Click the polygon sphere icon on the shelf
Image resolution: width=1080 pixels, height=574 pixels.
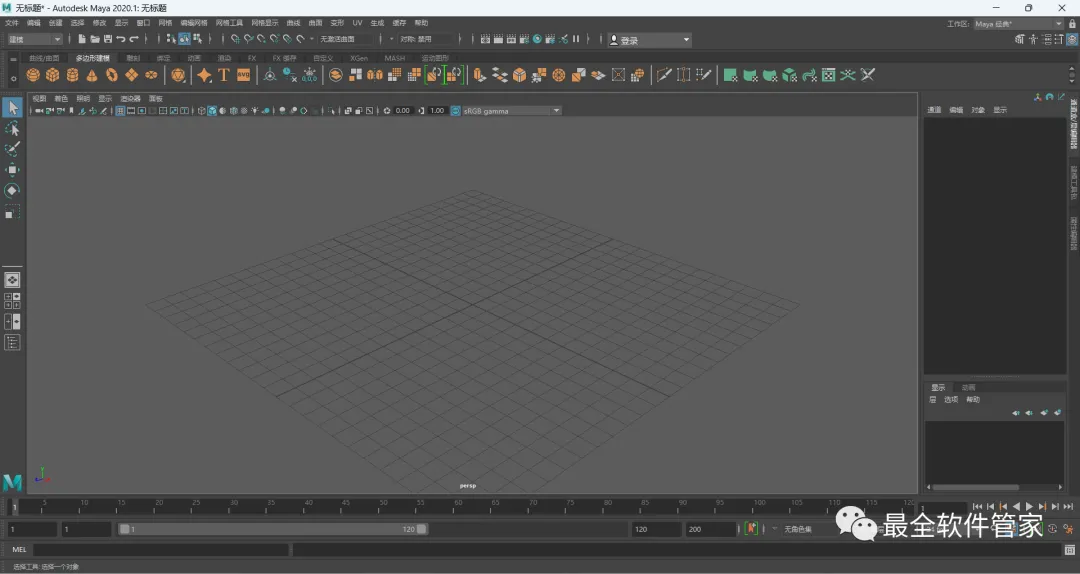[33, 75]
